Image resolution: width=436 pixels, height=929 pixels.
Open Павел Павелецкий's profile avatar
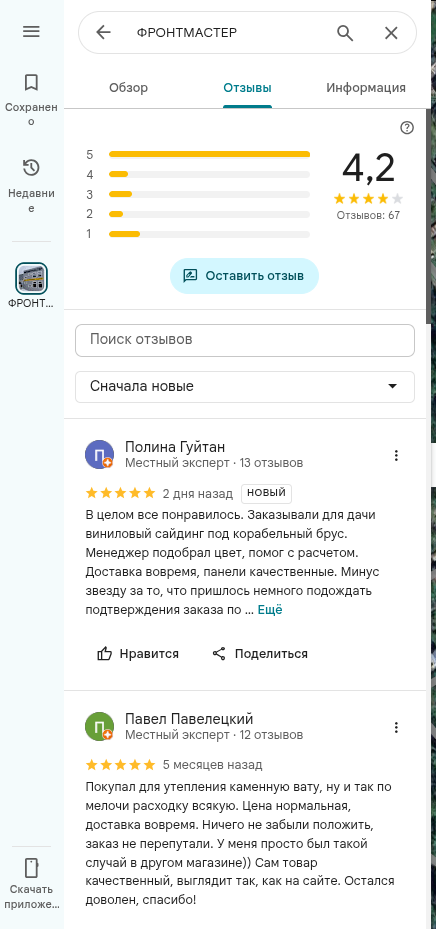pyautogui.click(x=100, y=726)
